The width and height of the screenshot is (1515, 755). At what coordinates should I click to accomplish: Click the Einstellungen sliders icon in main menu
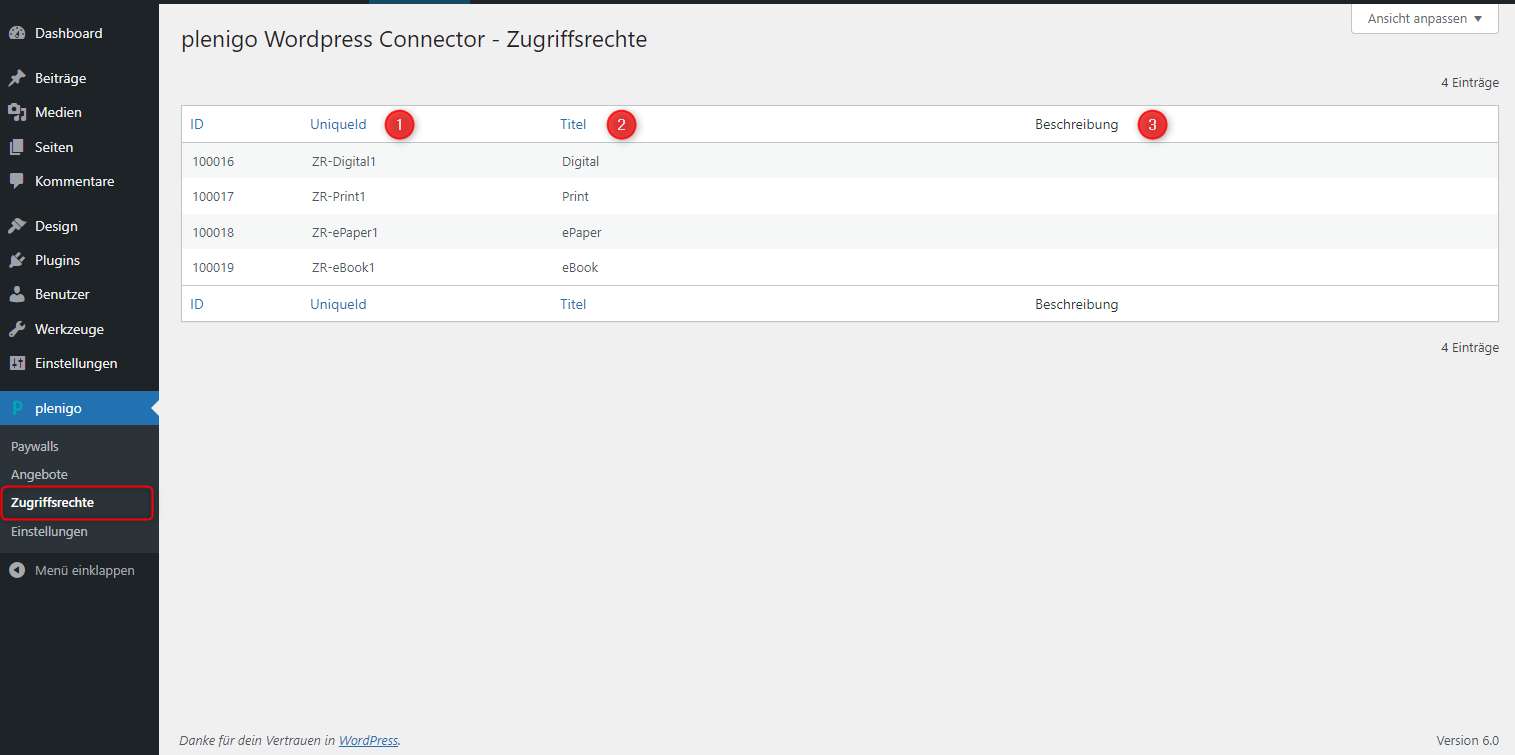point(17,363)
